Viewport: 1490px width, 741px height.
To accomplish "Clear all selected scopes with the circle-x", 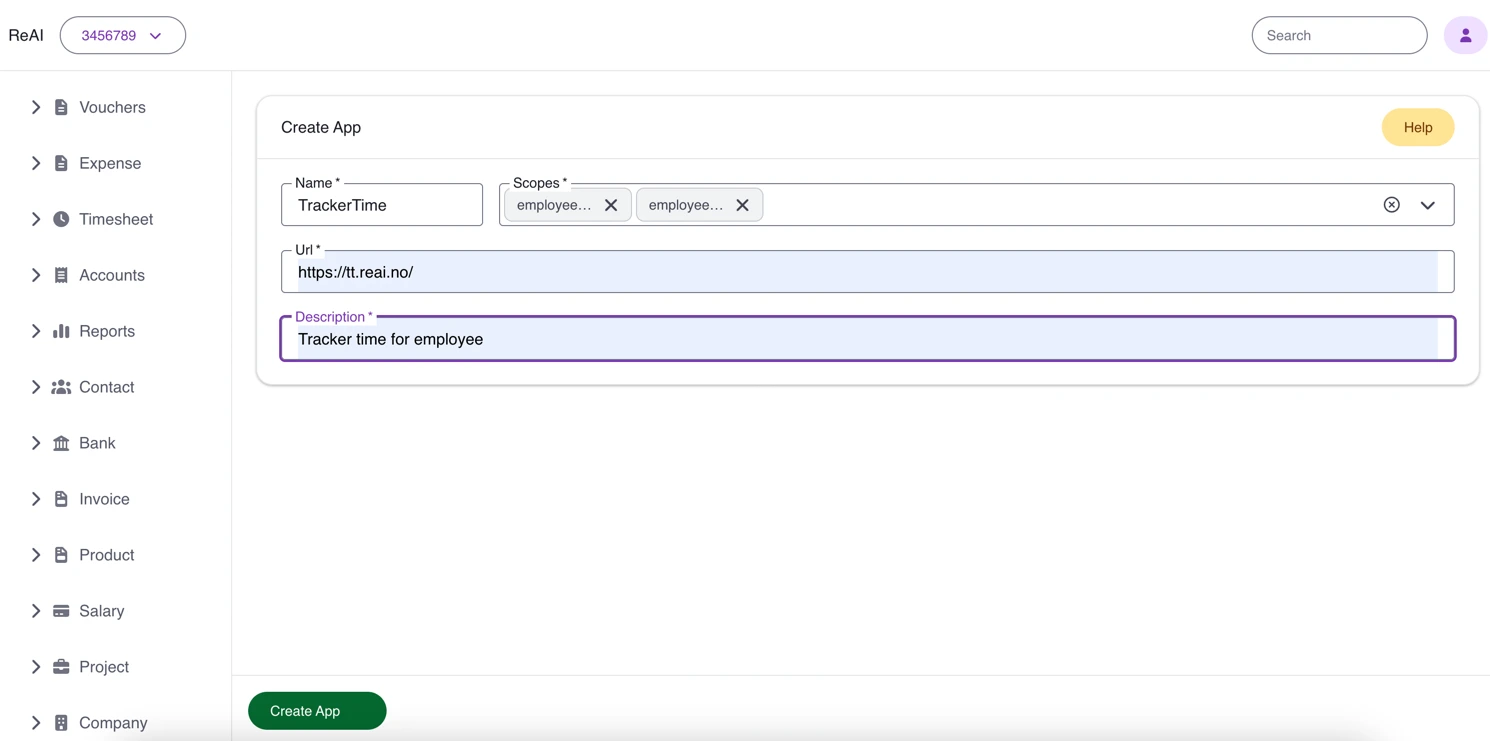I will (1391, 204).
